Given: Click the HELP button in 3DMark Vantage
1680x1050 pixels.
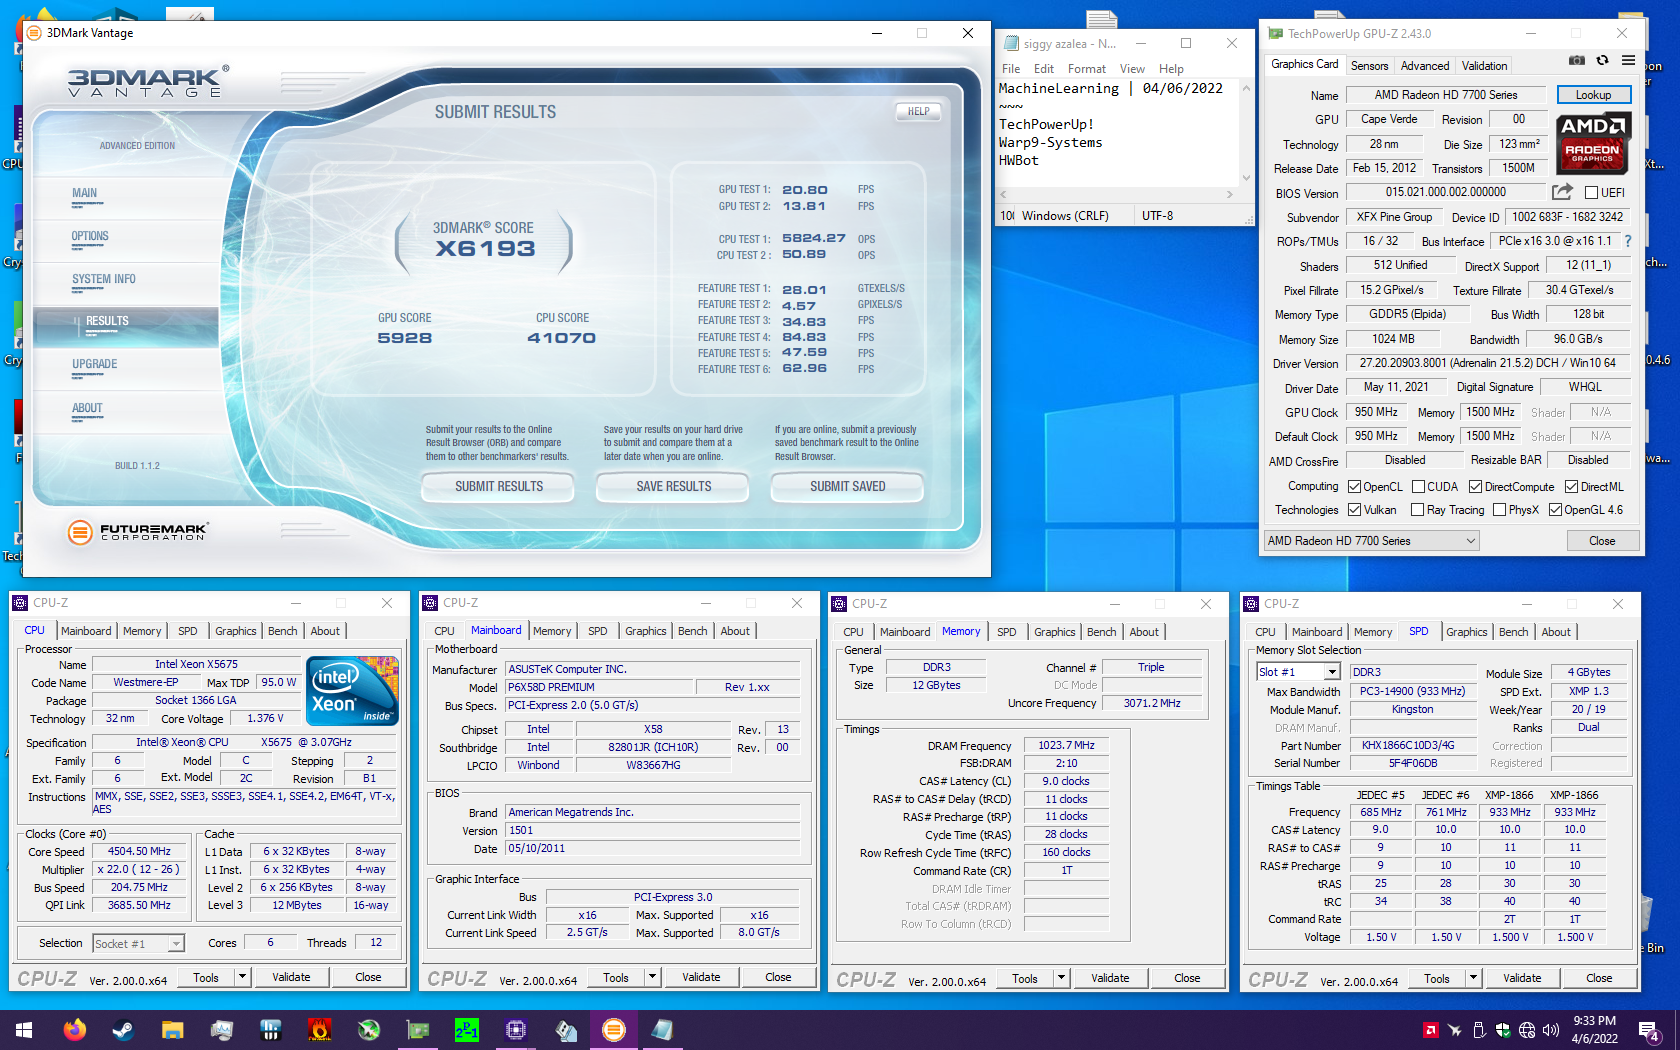Looking at the screenshot, I should (918, 112).
